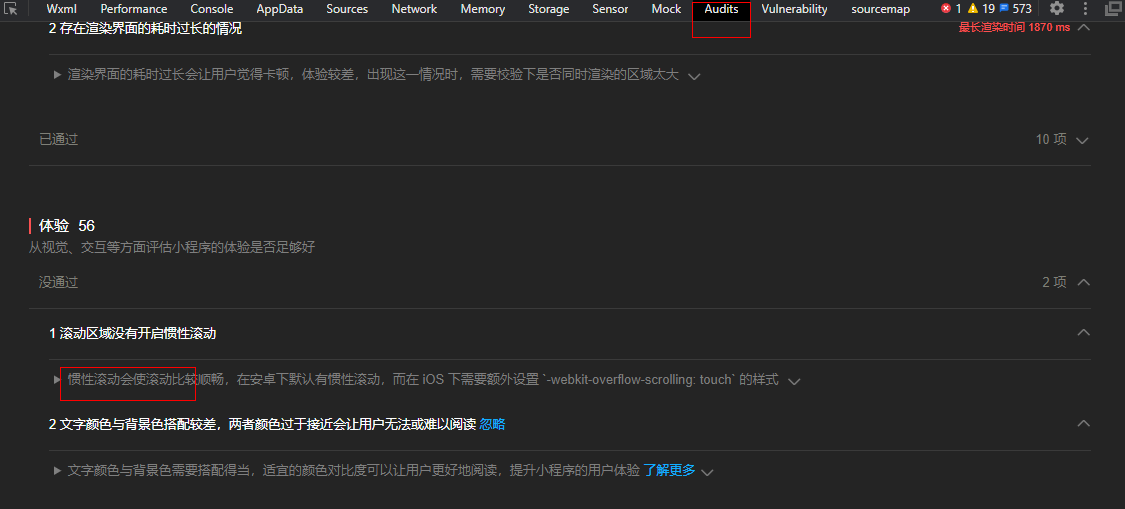Collapse the 渲染界面耗时过长 item chevron
The height and width of the screenshot is (509, 1125).
(1084, 27)
